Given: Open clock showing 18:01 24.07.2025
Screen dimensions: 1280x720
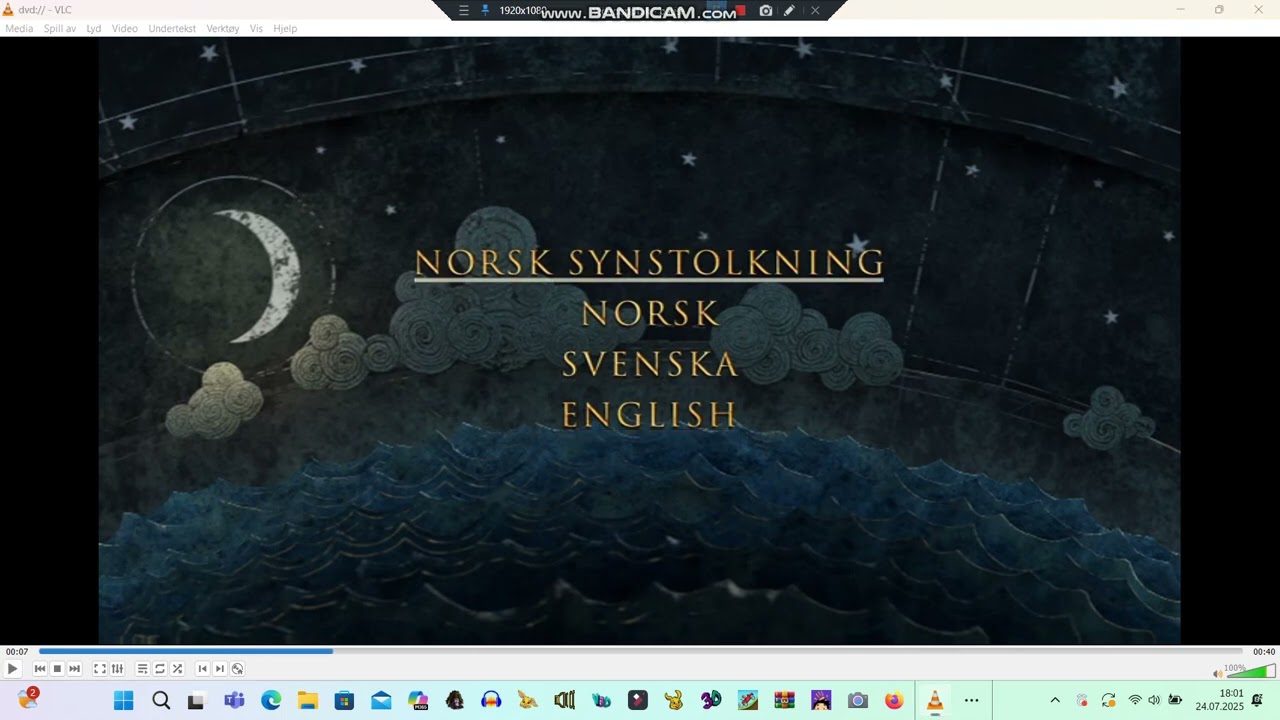Looking at the screenshot, I should (x=1219, y=700).
